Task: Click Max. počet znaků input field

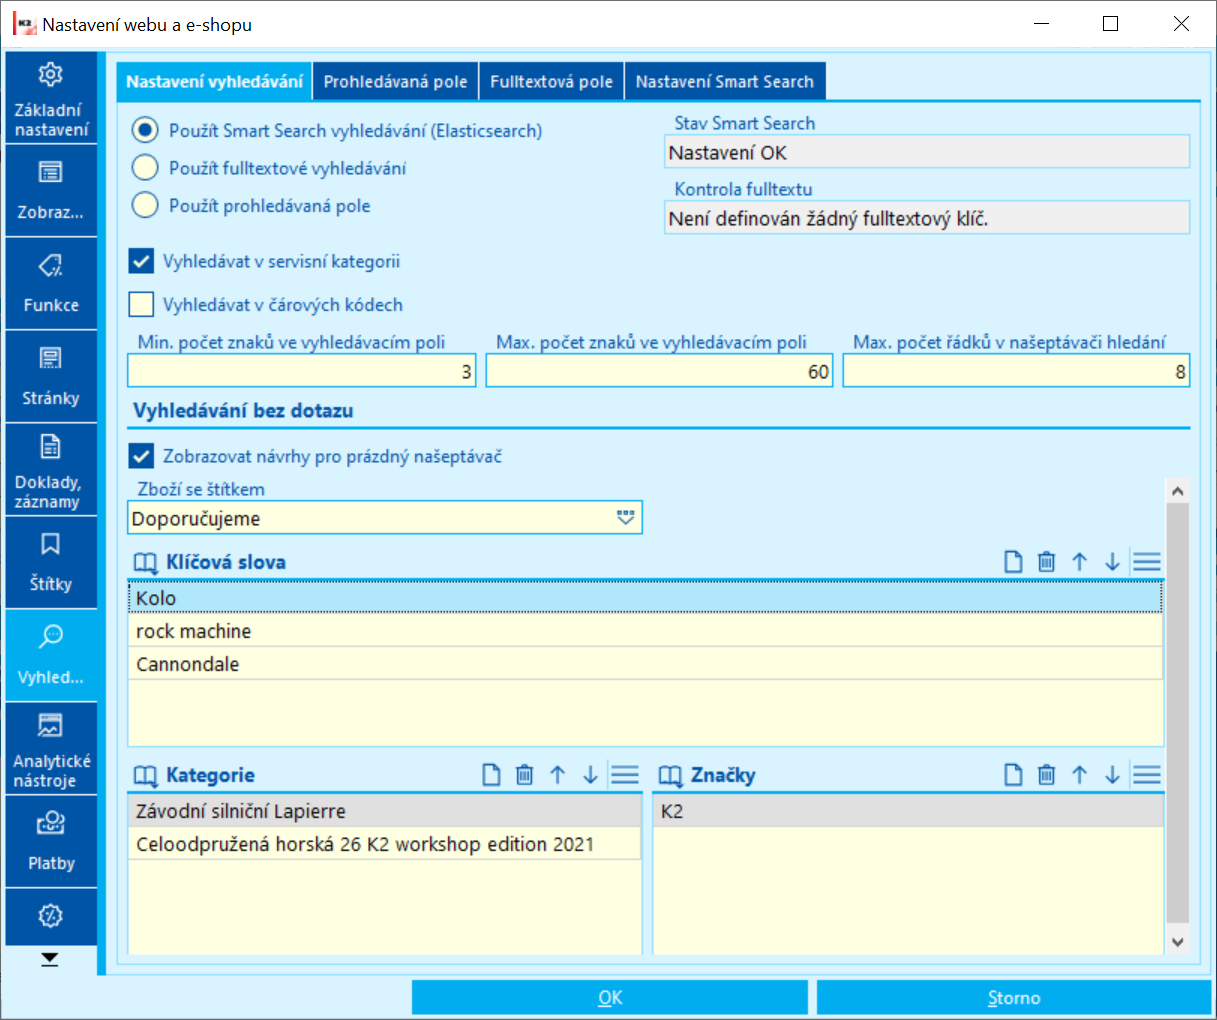Action: [x=660, y=371]
